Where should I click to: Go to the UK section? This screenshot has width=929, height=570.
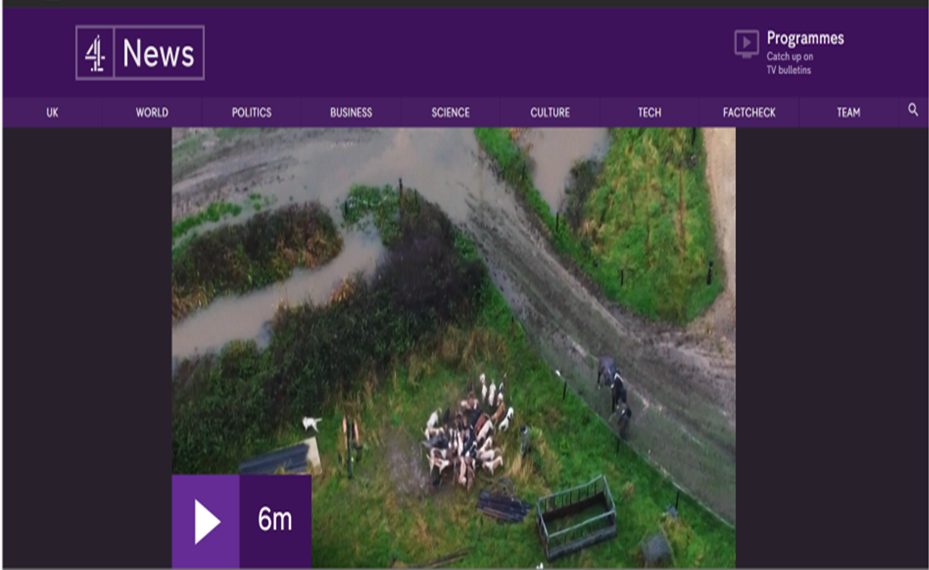tap(52, 113)
